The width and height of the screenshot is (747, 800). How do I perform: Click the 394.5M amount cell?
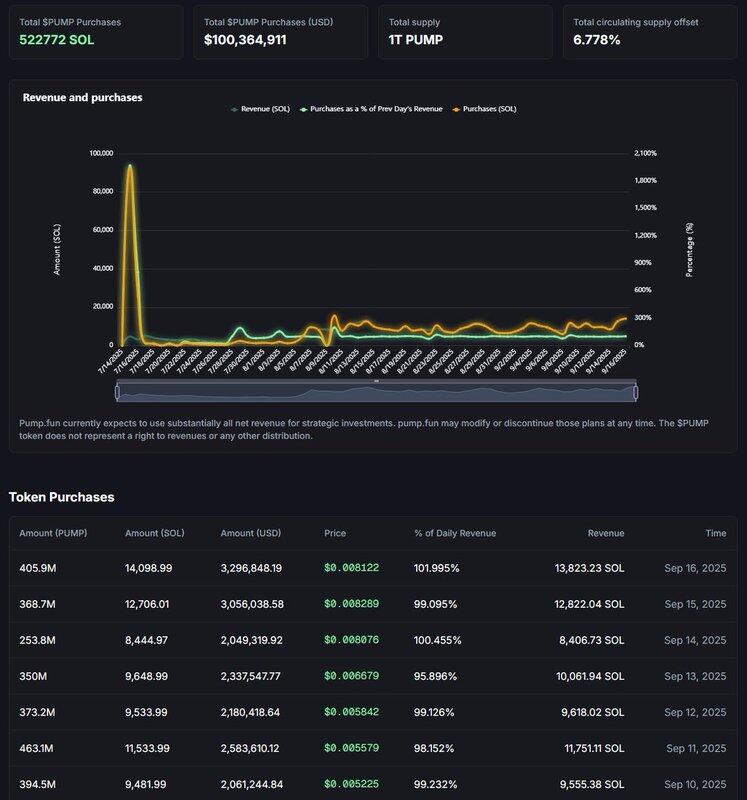tap(37, 784)
